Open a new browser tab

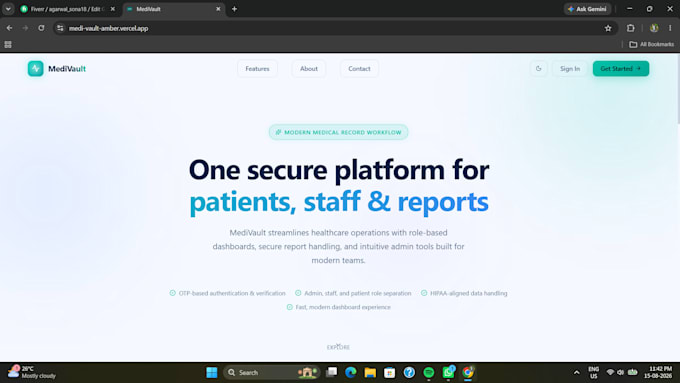(234, 9)
